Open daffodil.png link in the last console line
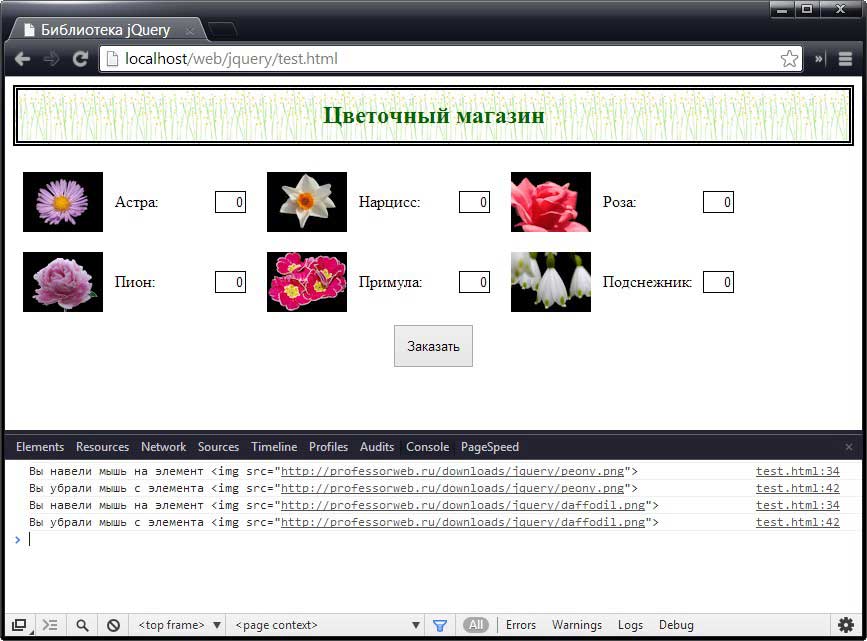 pyautogui.click(x=463, y=523)
